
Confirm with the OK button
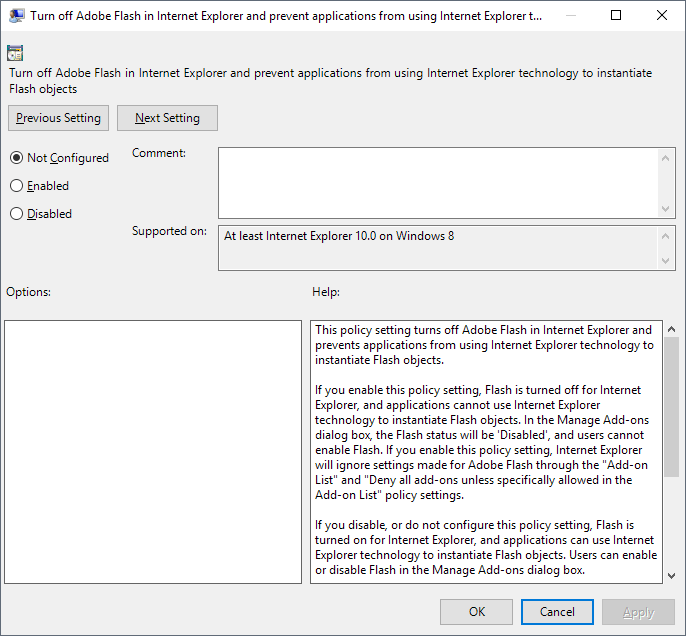(x=476, y=612)
